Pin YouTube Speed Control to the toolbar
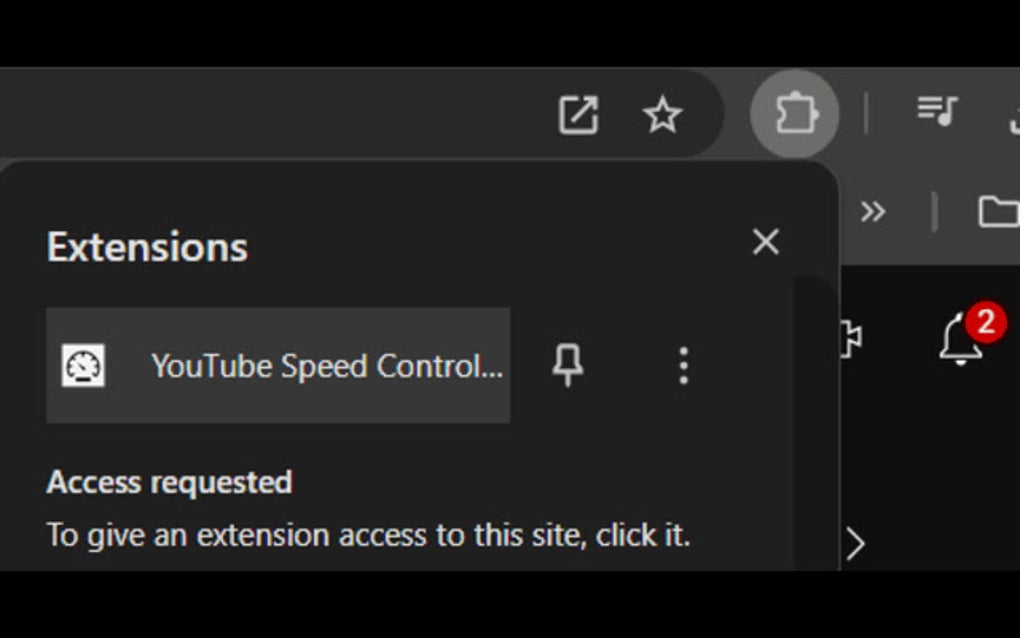 pos(567,367)
